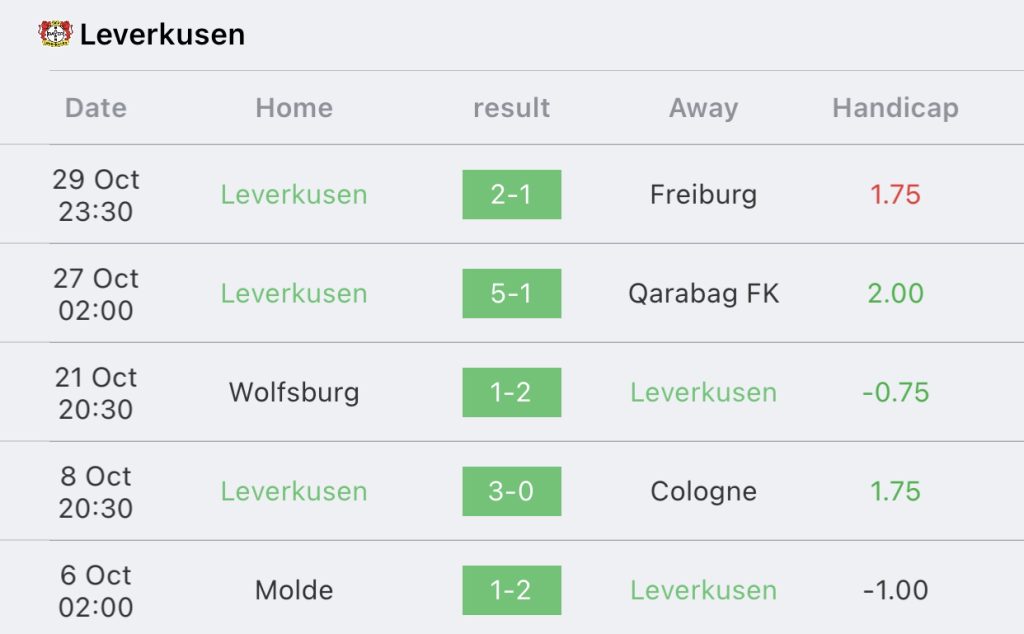Click the Leverkusen team title

[x=162, y=35]
